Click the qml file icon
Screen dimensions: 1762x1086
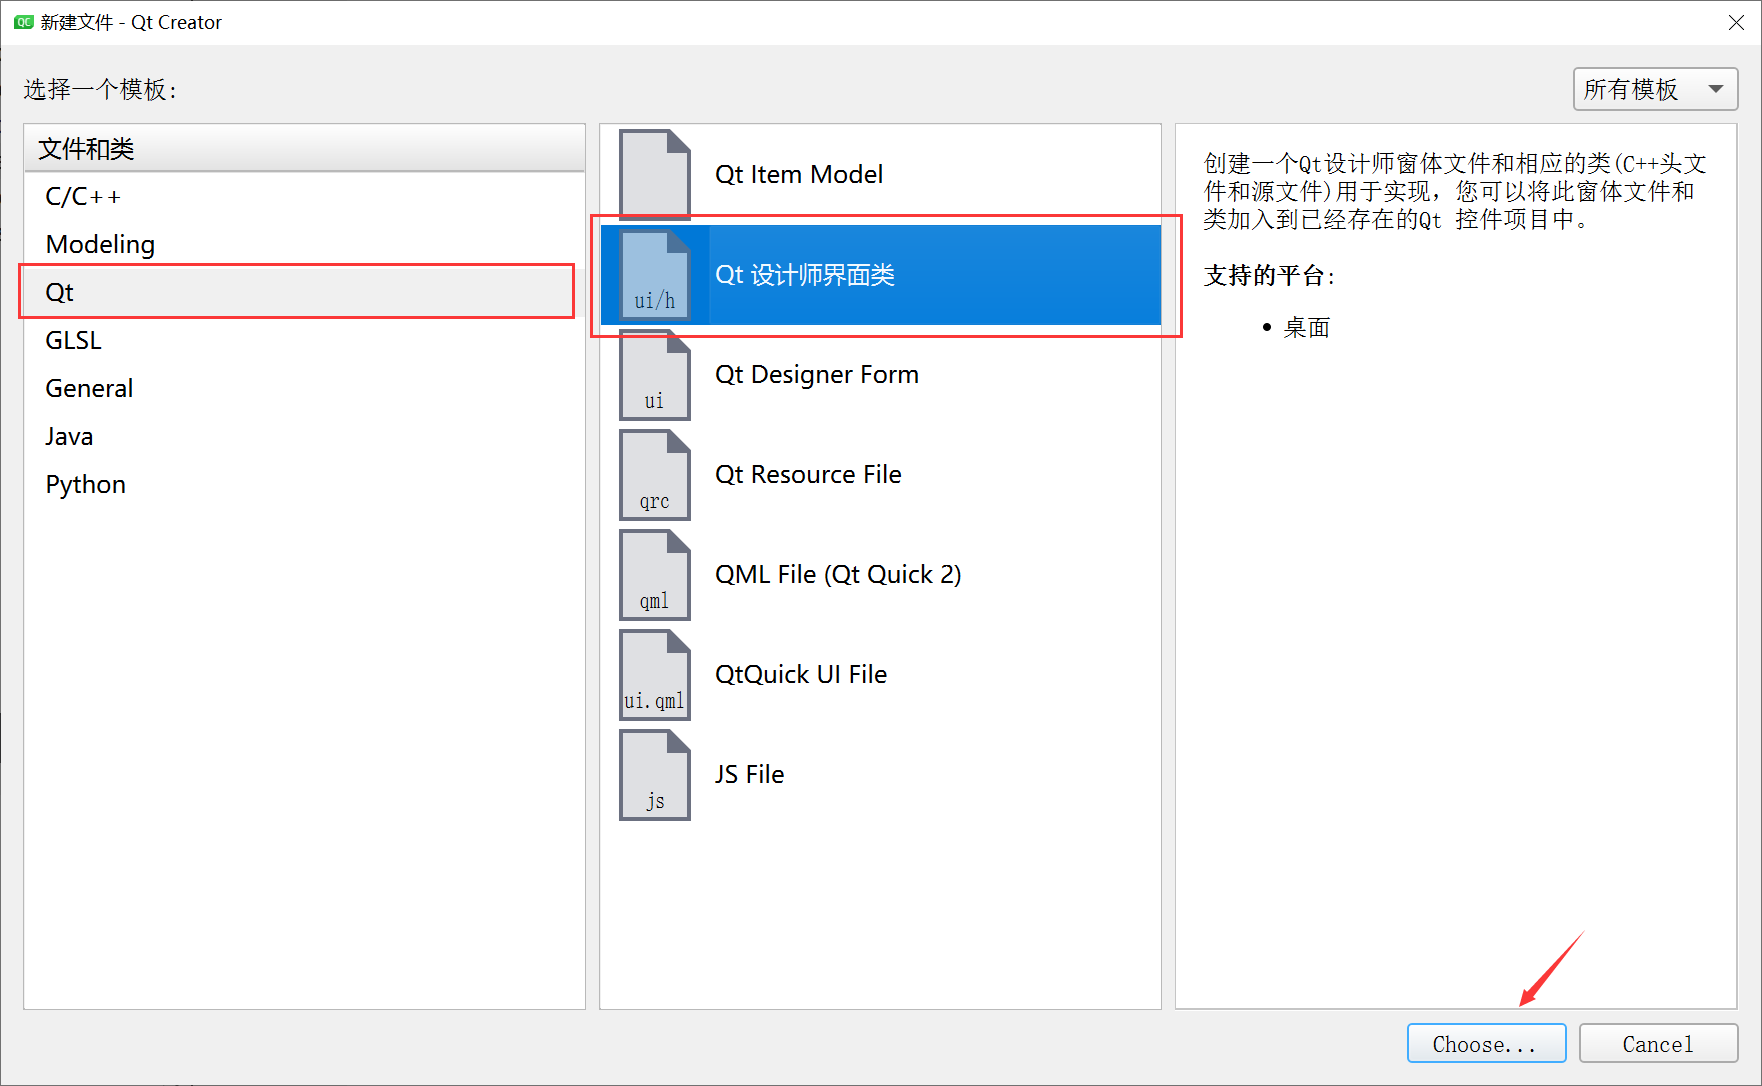655,574
